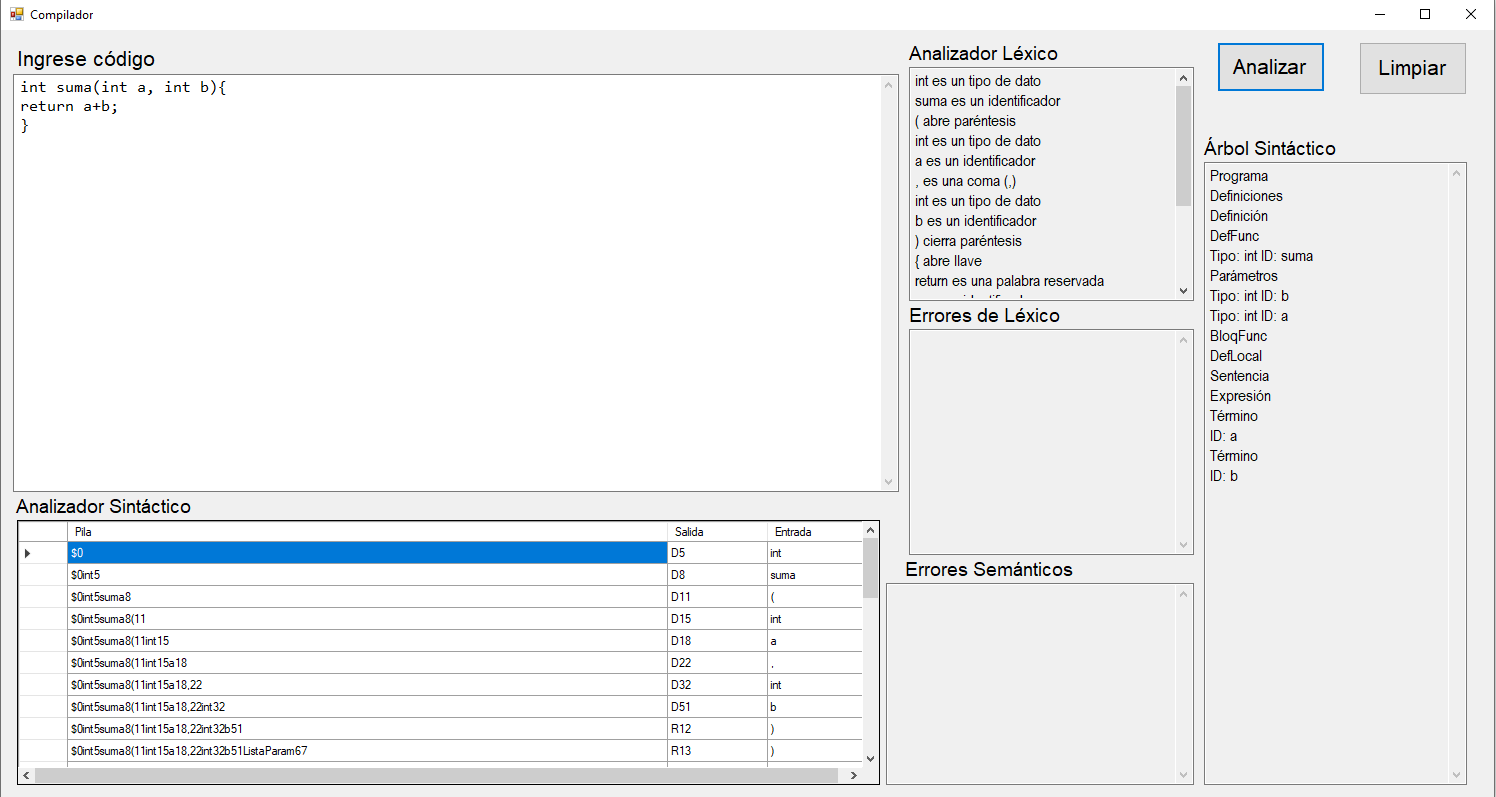Screen dimensions: 1496x797
Task: Select "suma es un identificador" in Analizador Léxico
Action: (x=987, y=100)
